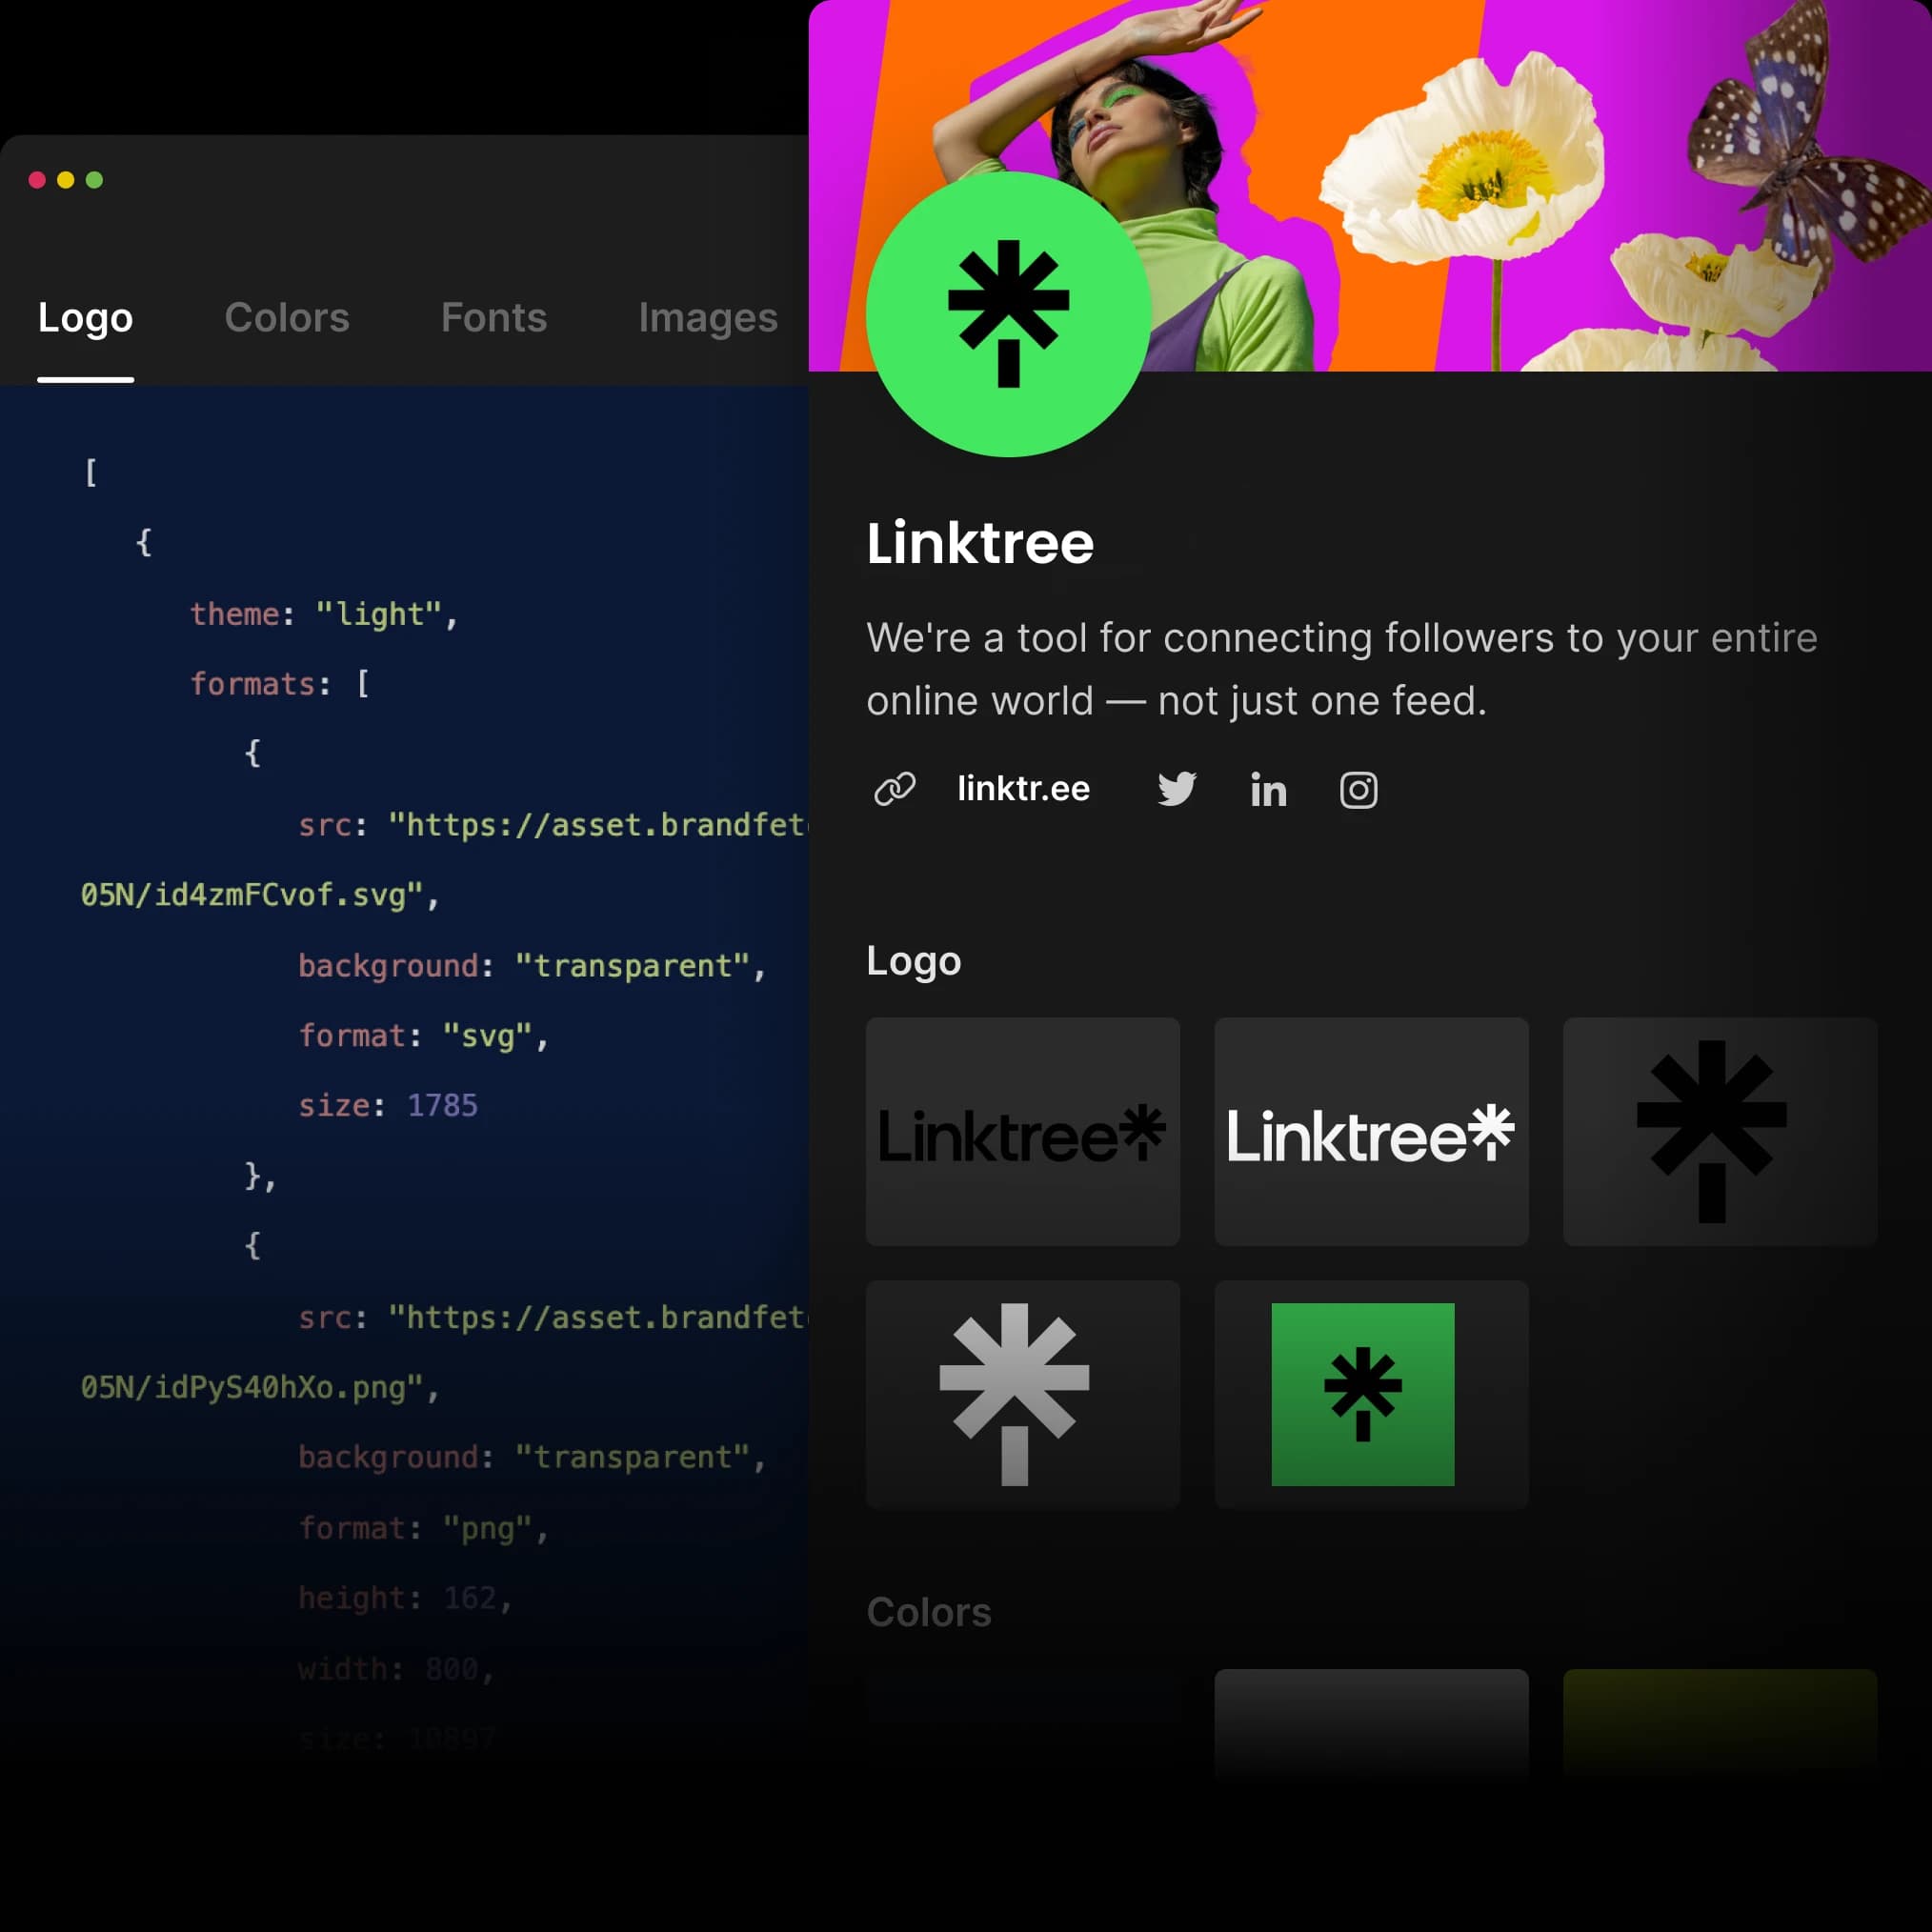Click the chain link icon beside linktr.ee

pyautogui.click(x=894, y=789)
